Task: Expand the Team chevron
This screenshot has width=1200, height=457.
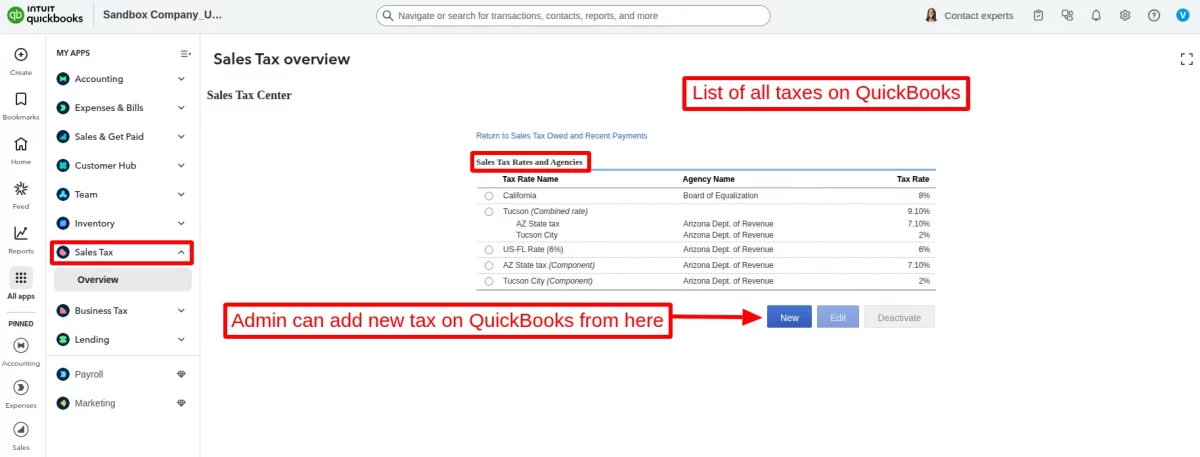Action: (181, 195)
